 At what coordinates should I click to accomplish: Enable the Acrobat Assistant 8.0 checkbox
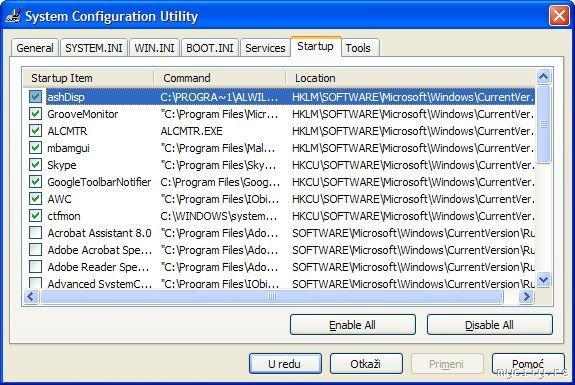click(x=35, y=232)
